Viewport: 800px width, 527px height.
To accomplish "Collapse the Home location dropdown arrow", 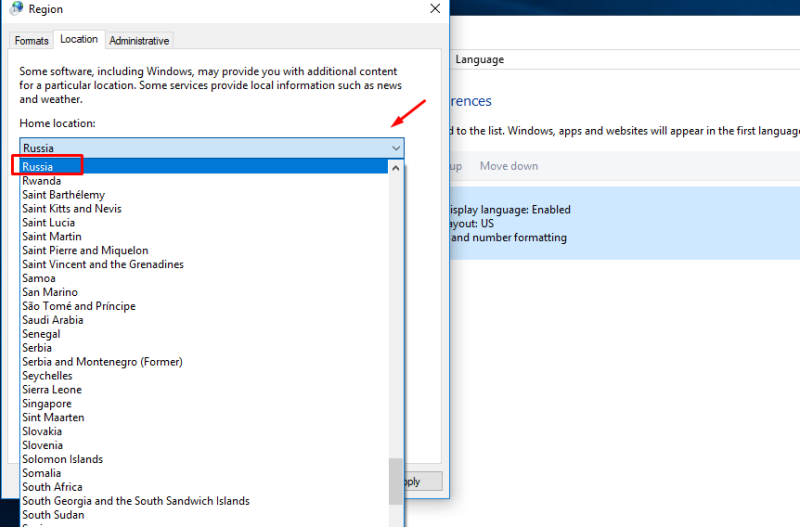I will [396, 148].
